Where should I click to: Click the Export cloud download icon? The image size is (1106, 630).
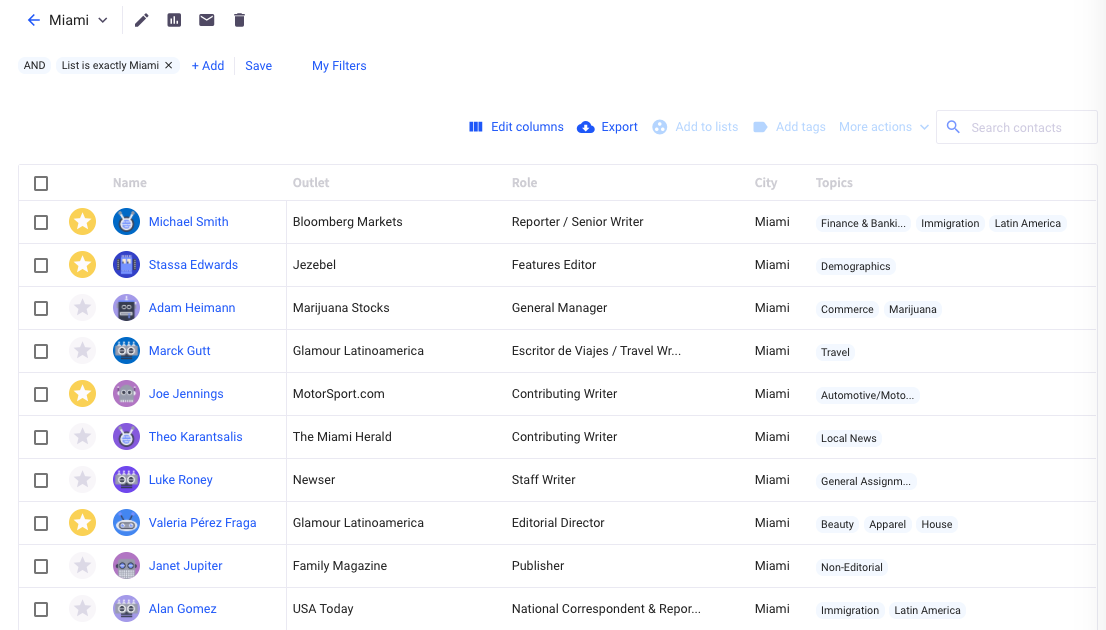coord(586,127)
